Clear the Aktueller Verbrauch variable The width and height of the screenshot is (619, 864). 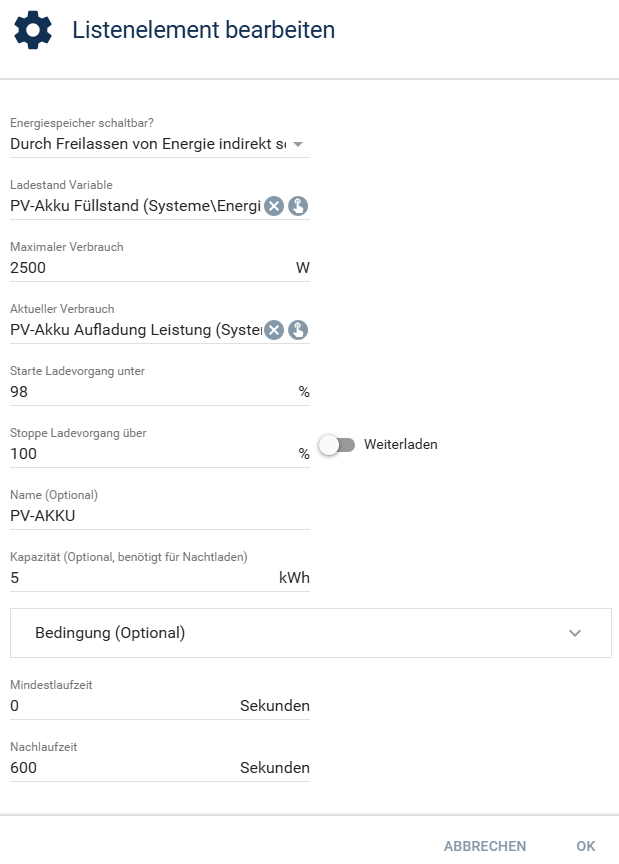[274, 330]
